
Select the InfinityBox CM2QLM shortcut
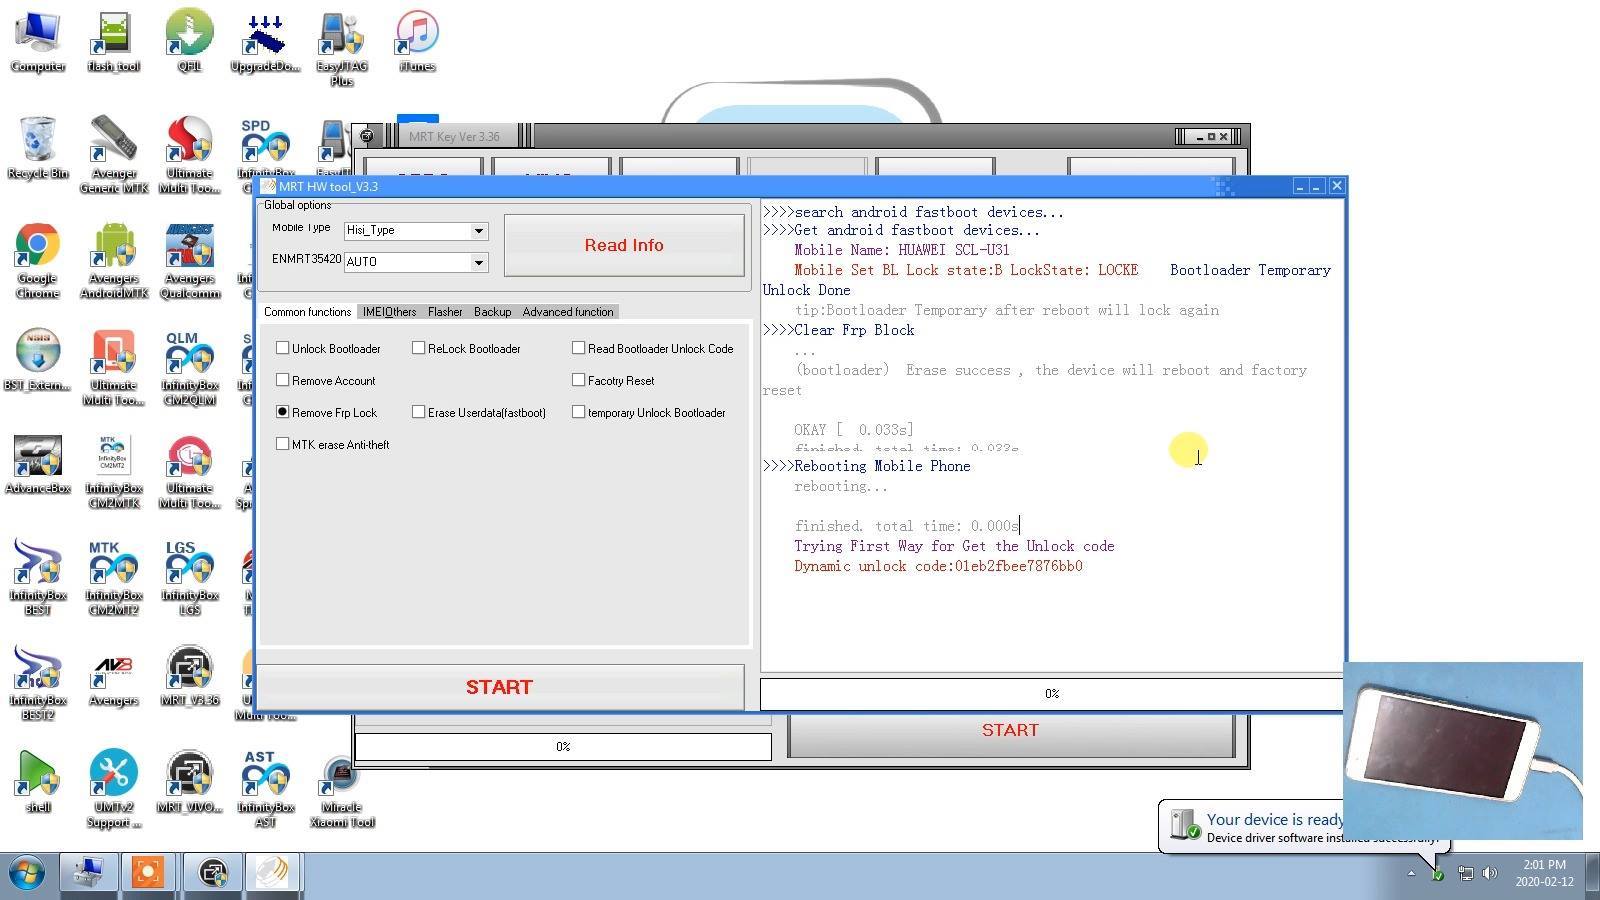(x=189, y=367)
